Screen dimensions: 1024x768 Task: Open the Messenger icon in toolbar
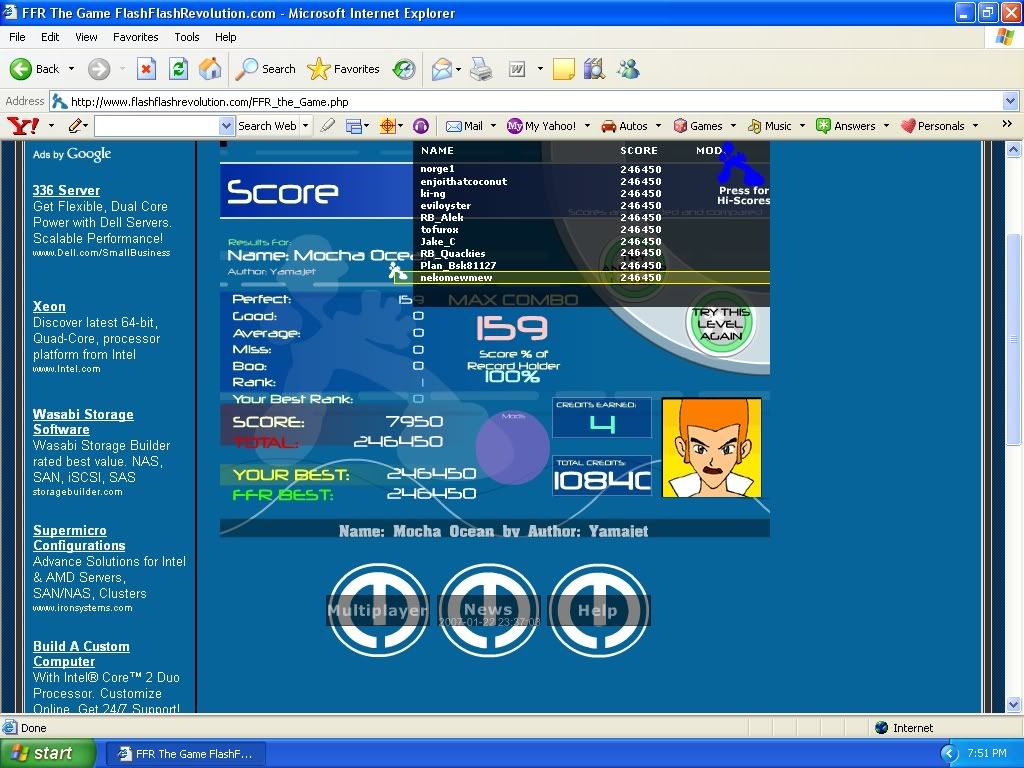coord(628,69)
